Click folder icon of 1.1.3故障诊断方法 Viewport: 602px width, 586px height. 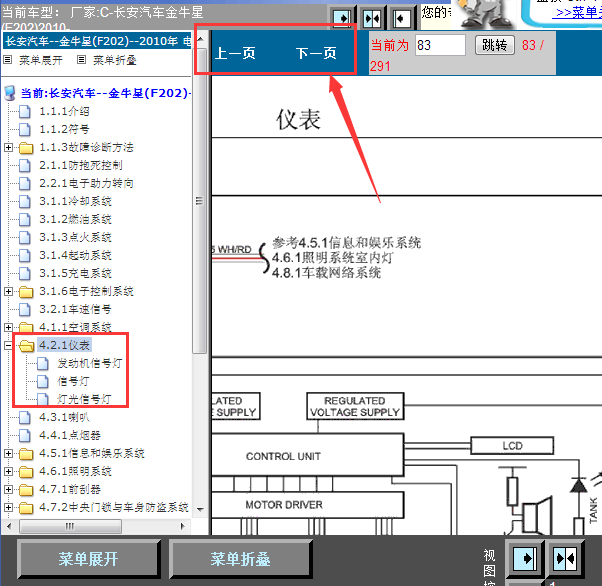click(x=26, y=147)
